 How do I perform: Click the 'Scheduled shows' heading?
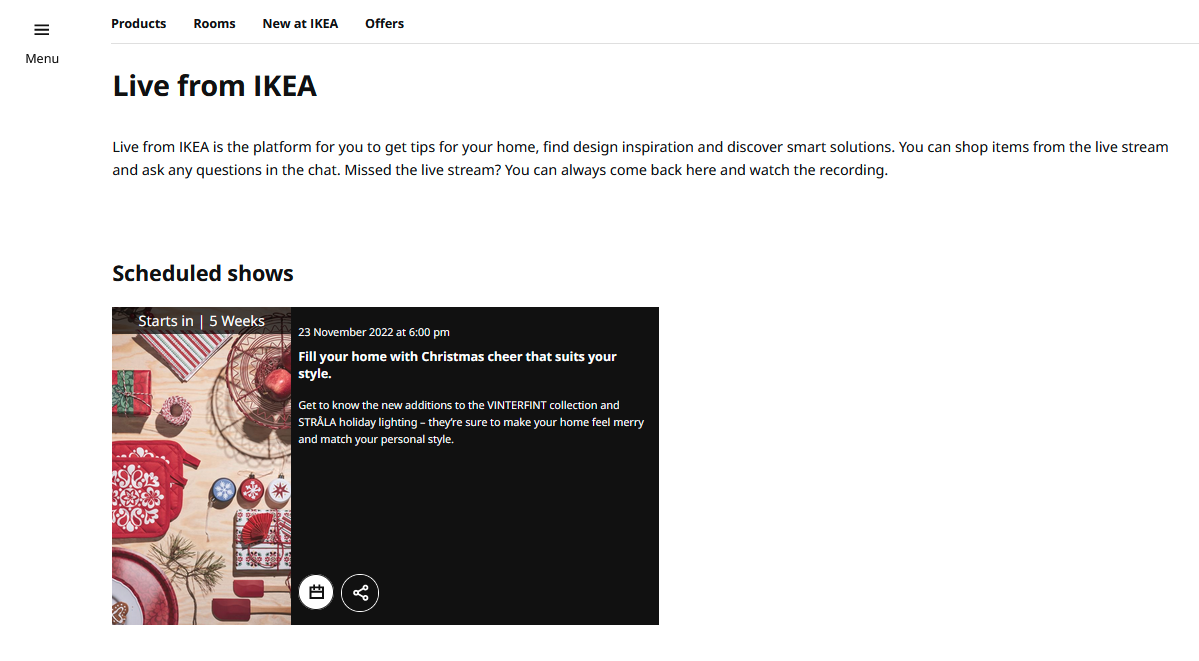pyautogui.click(x=203, y=273)
